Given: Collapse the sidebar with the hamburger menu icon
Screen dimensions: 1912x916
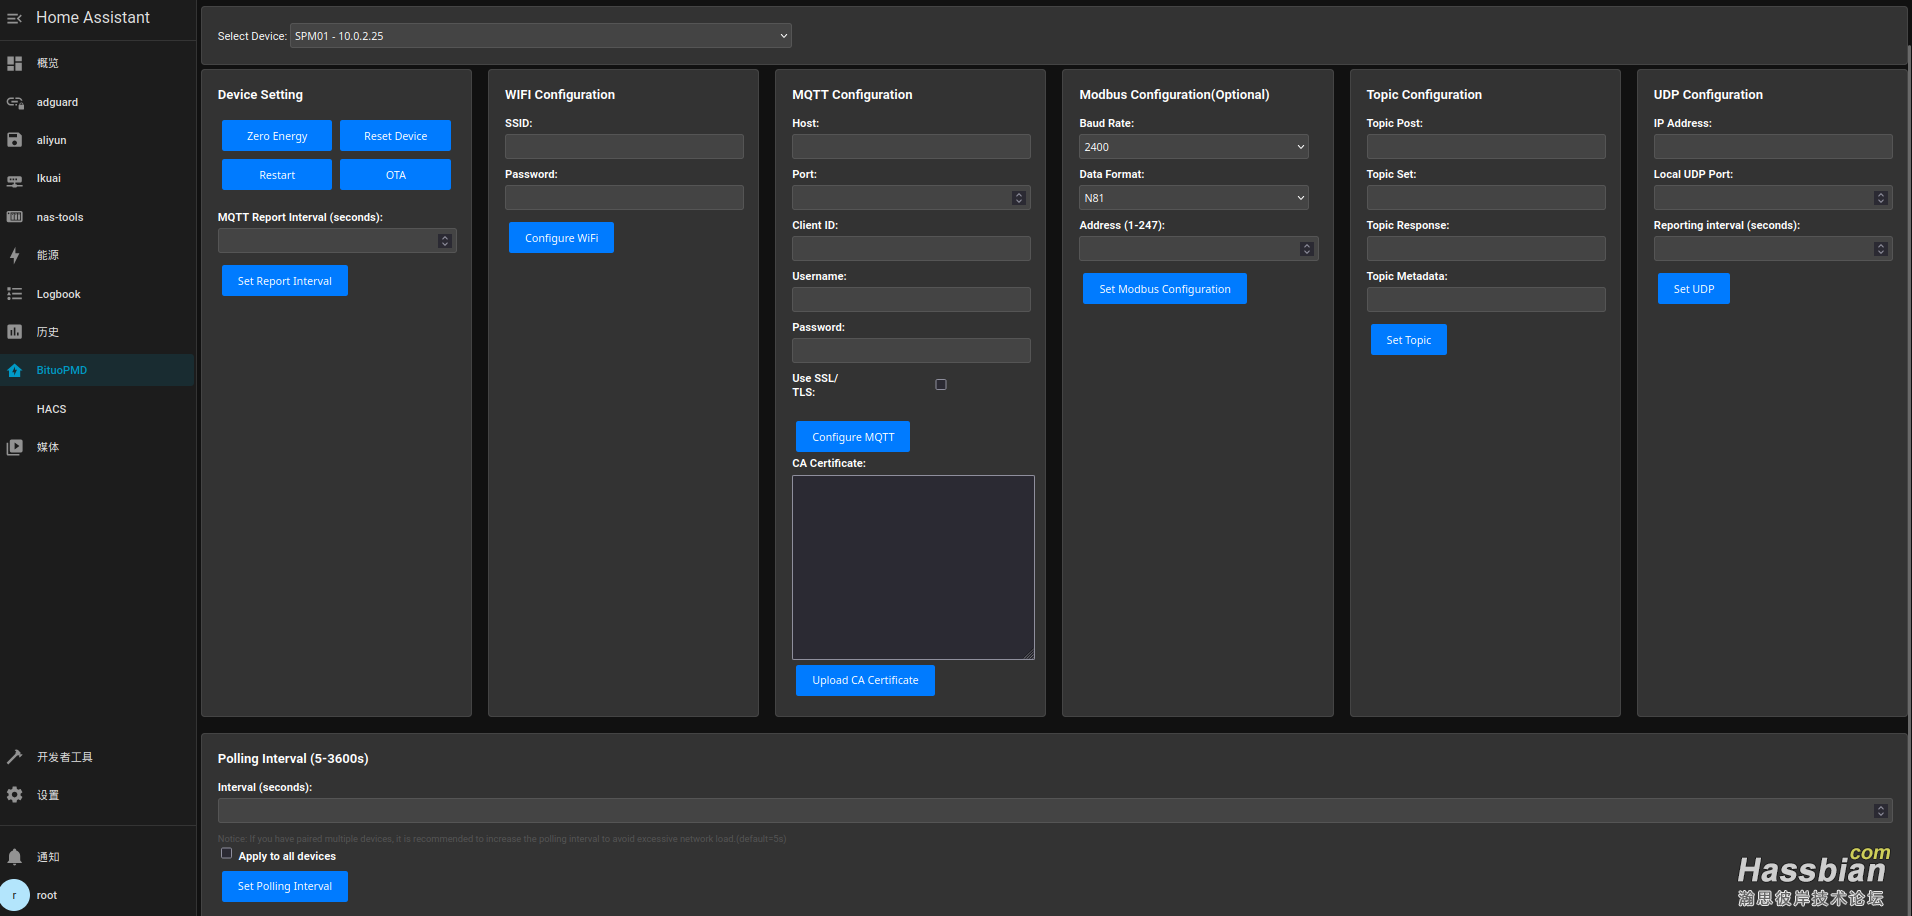Looking at the screenshot, I should [14, 18].
